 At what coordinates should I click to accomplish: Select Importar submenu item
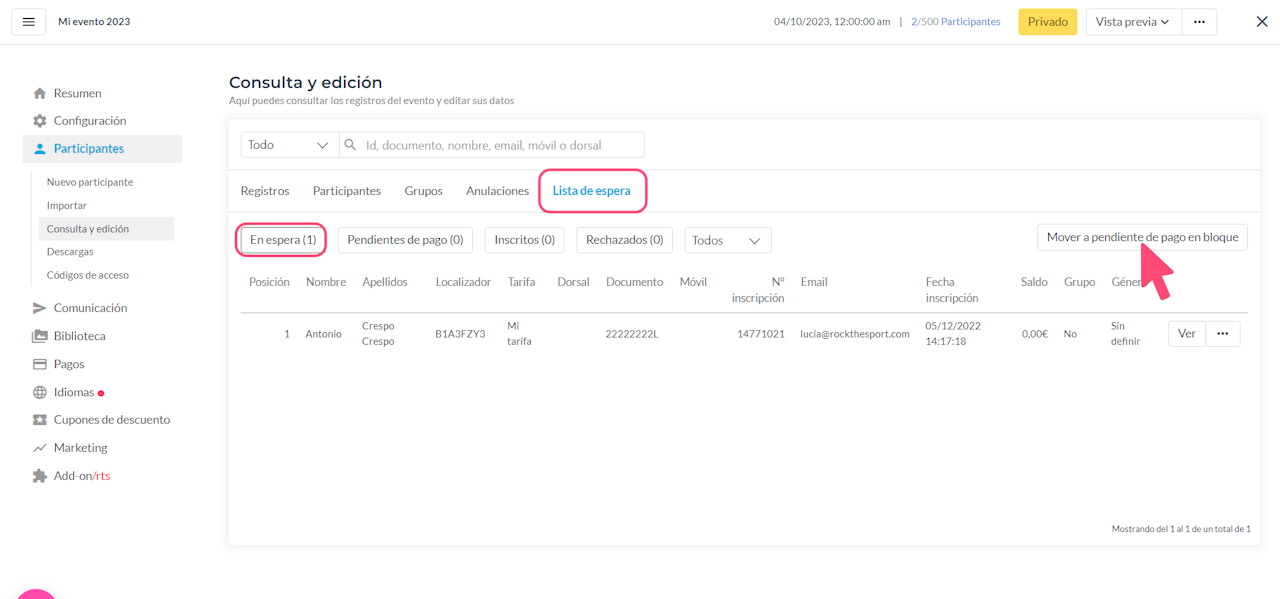[67, 205]
